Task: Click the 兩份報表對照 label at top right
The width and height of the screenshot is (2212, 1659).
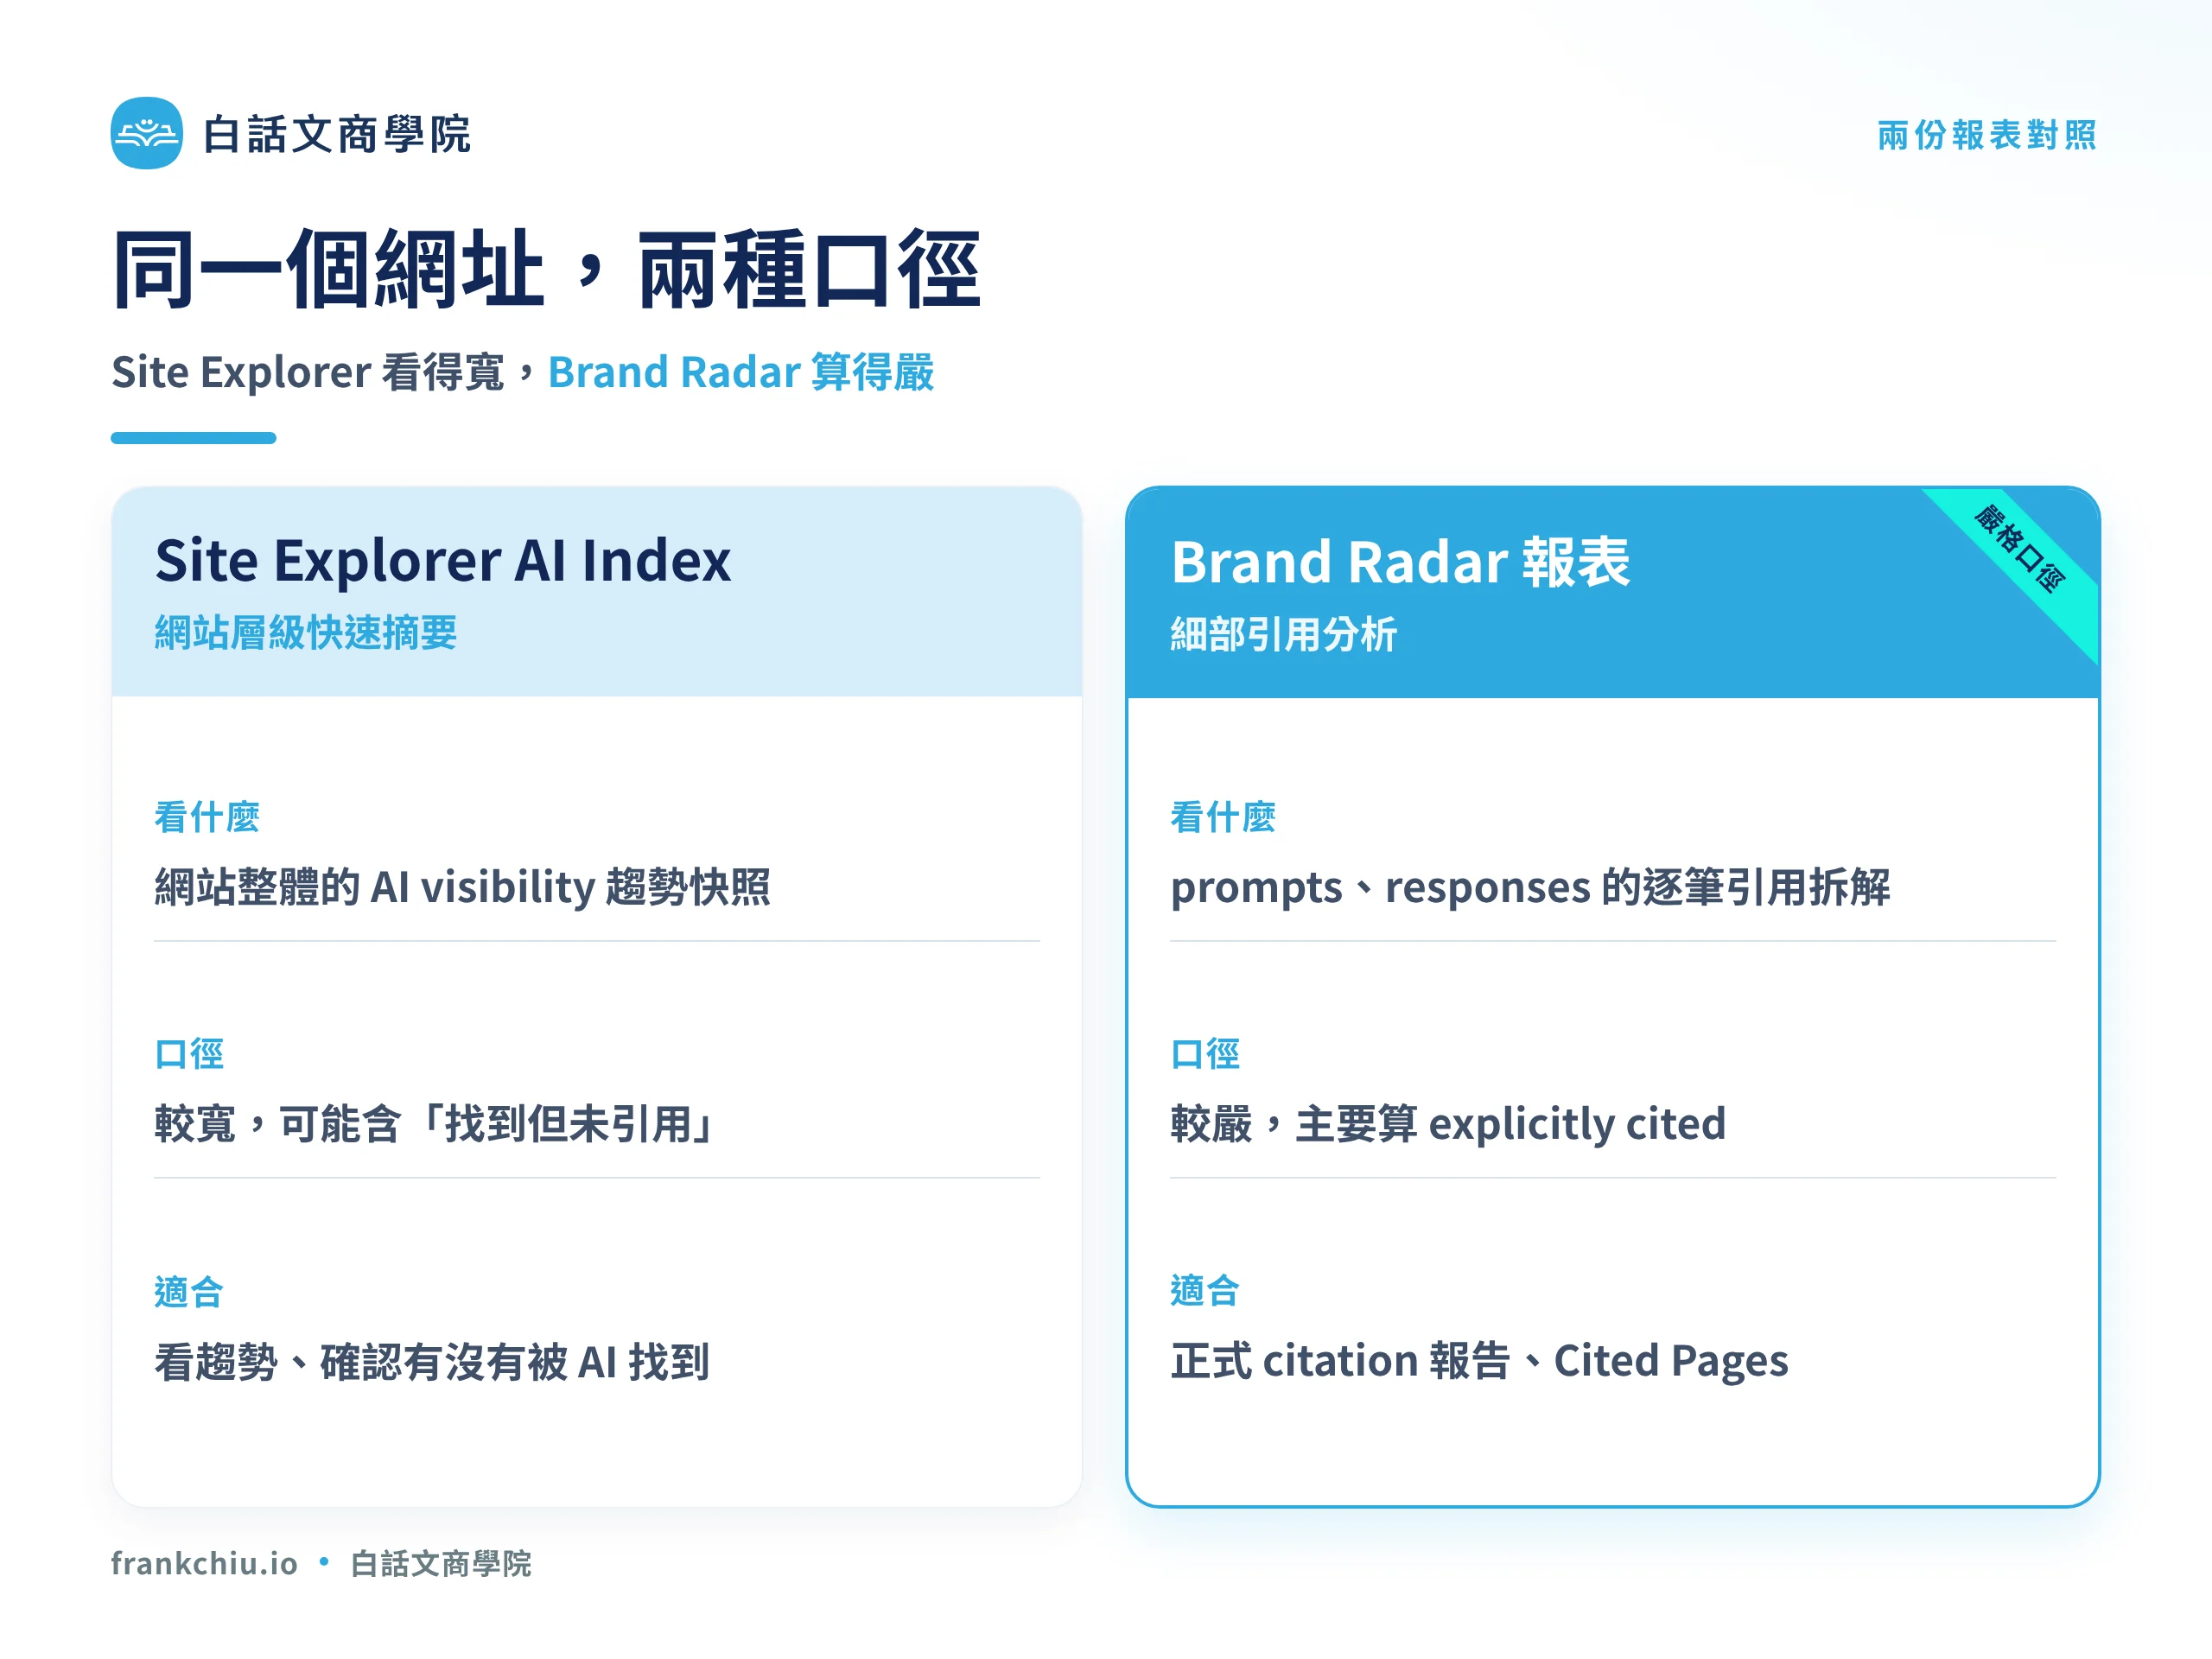Action: 1986,135
